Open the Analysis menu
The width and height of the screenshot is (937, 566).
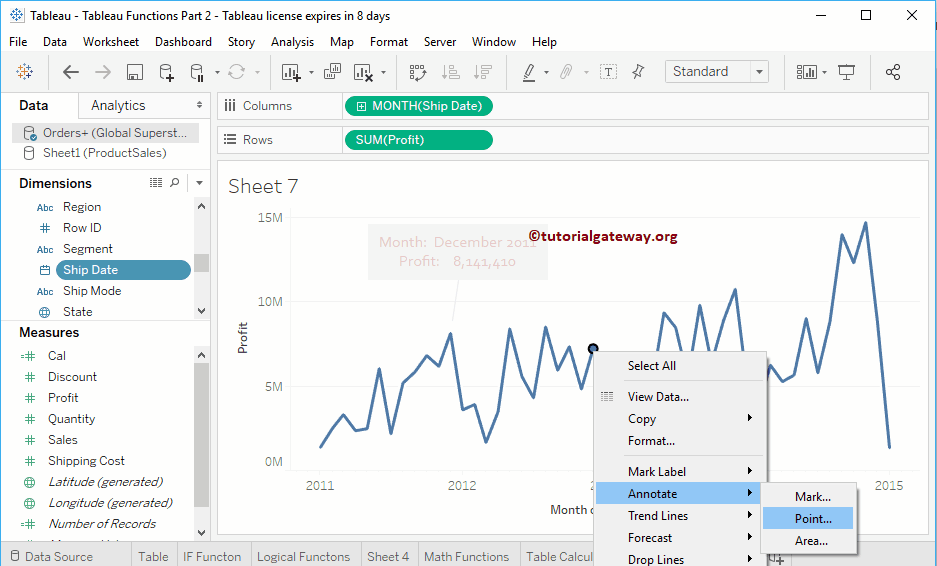(x=292, y=42)
